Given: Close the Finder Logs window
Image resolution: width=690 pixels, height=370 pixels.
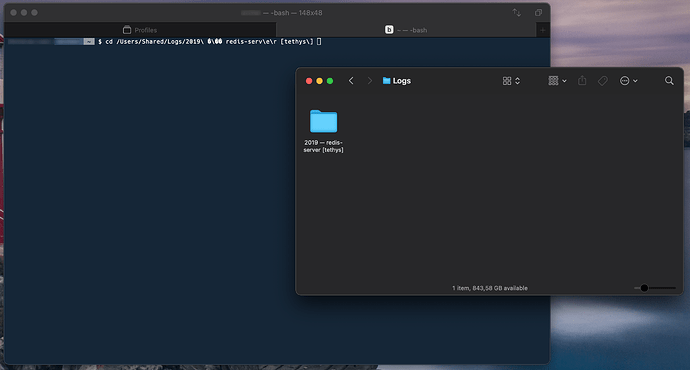Looking at the screenshot, I should (309, 81).
